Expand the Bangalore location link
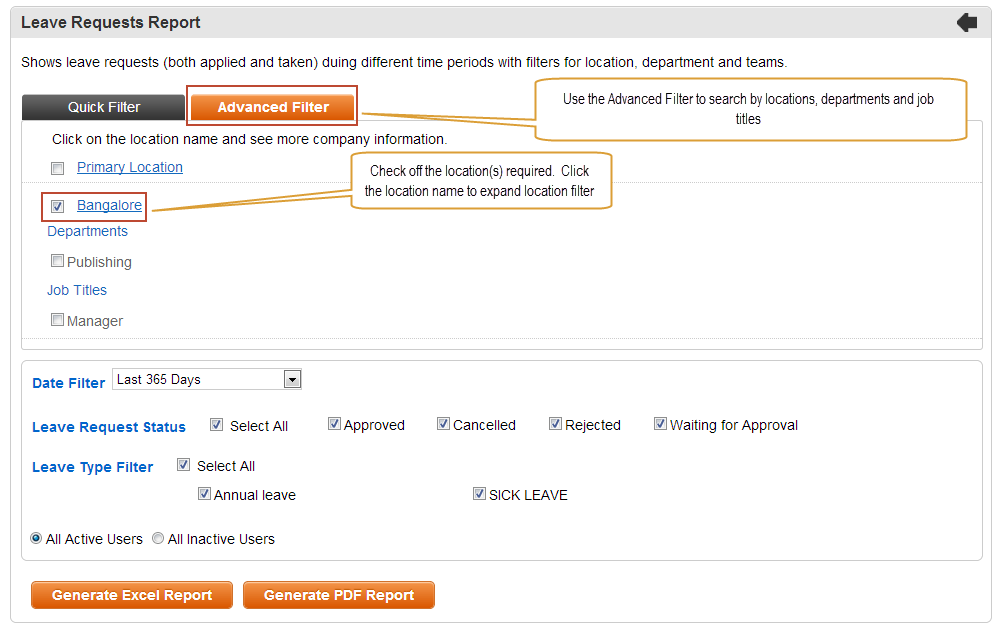 point(109,205)
